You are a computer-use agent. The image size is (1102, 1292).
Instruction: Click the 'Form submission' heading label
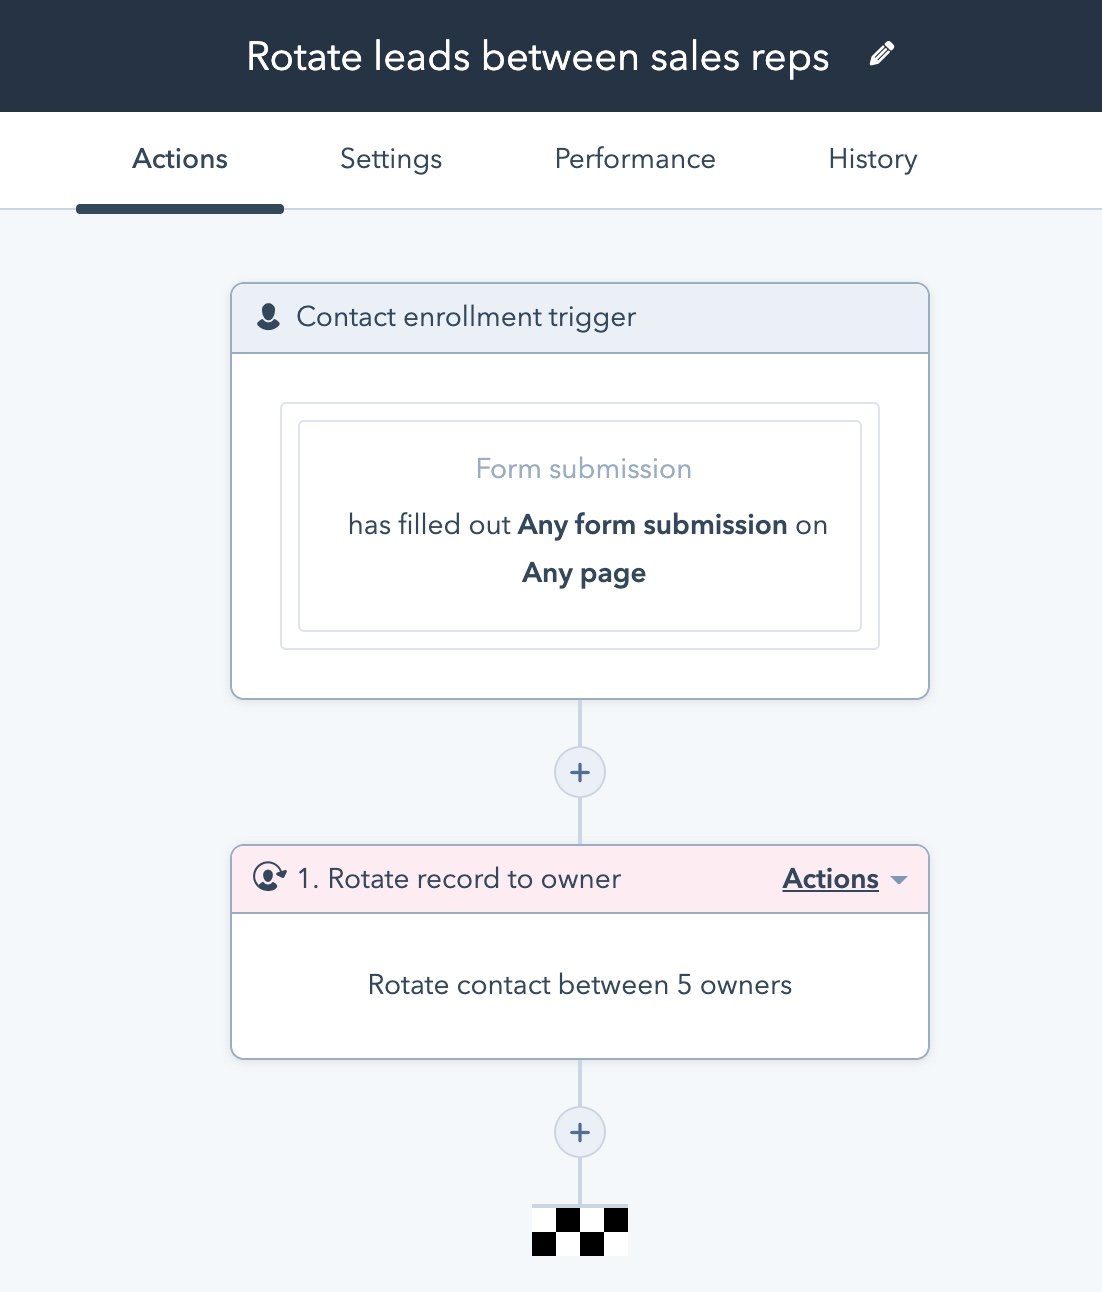pos(584,468)
